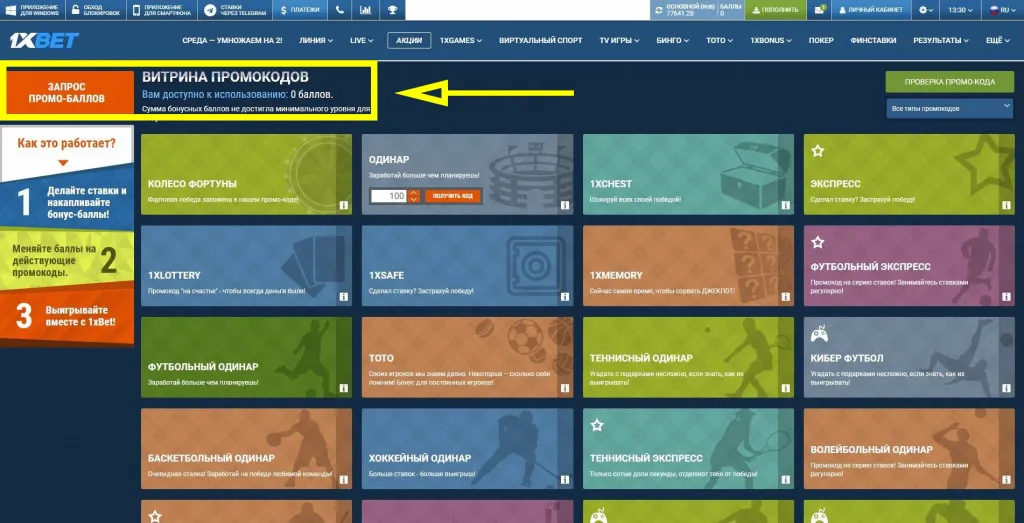The image size is (1024, 523).
Task: Open the 1XMEMORY promo card
Action: pyautogui.click(x=688, y=266)
